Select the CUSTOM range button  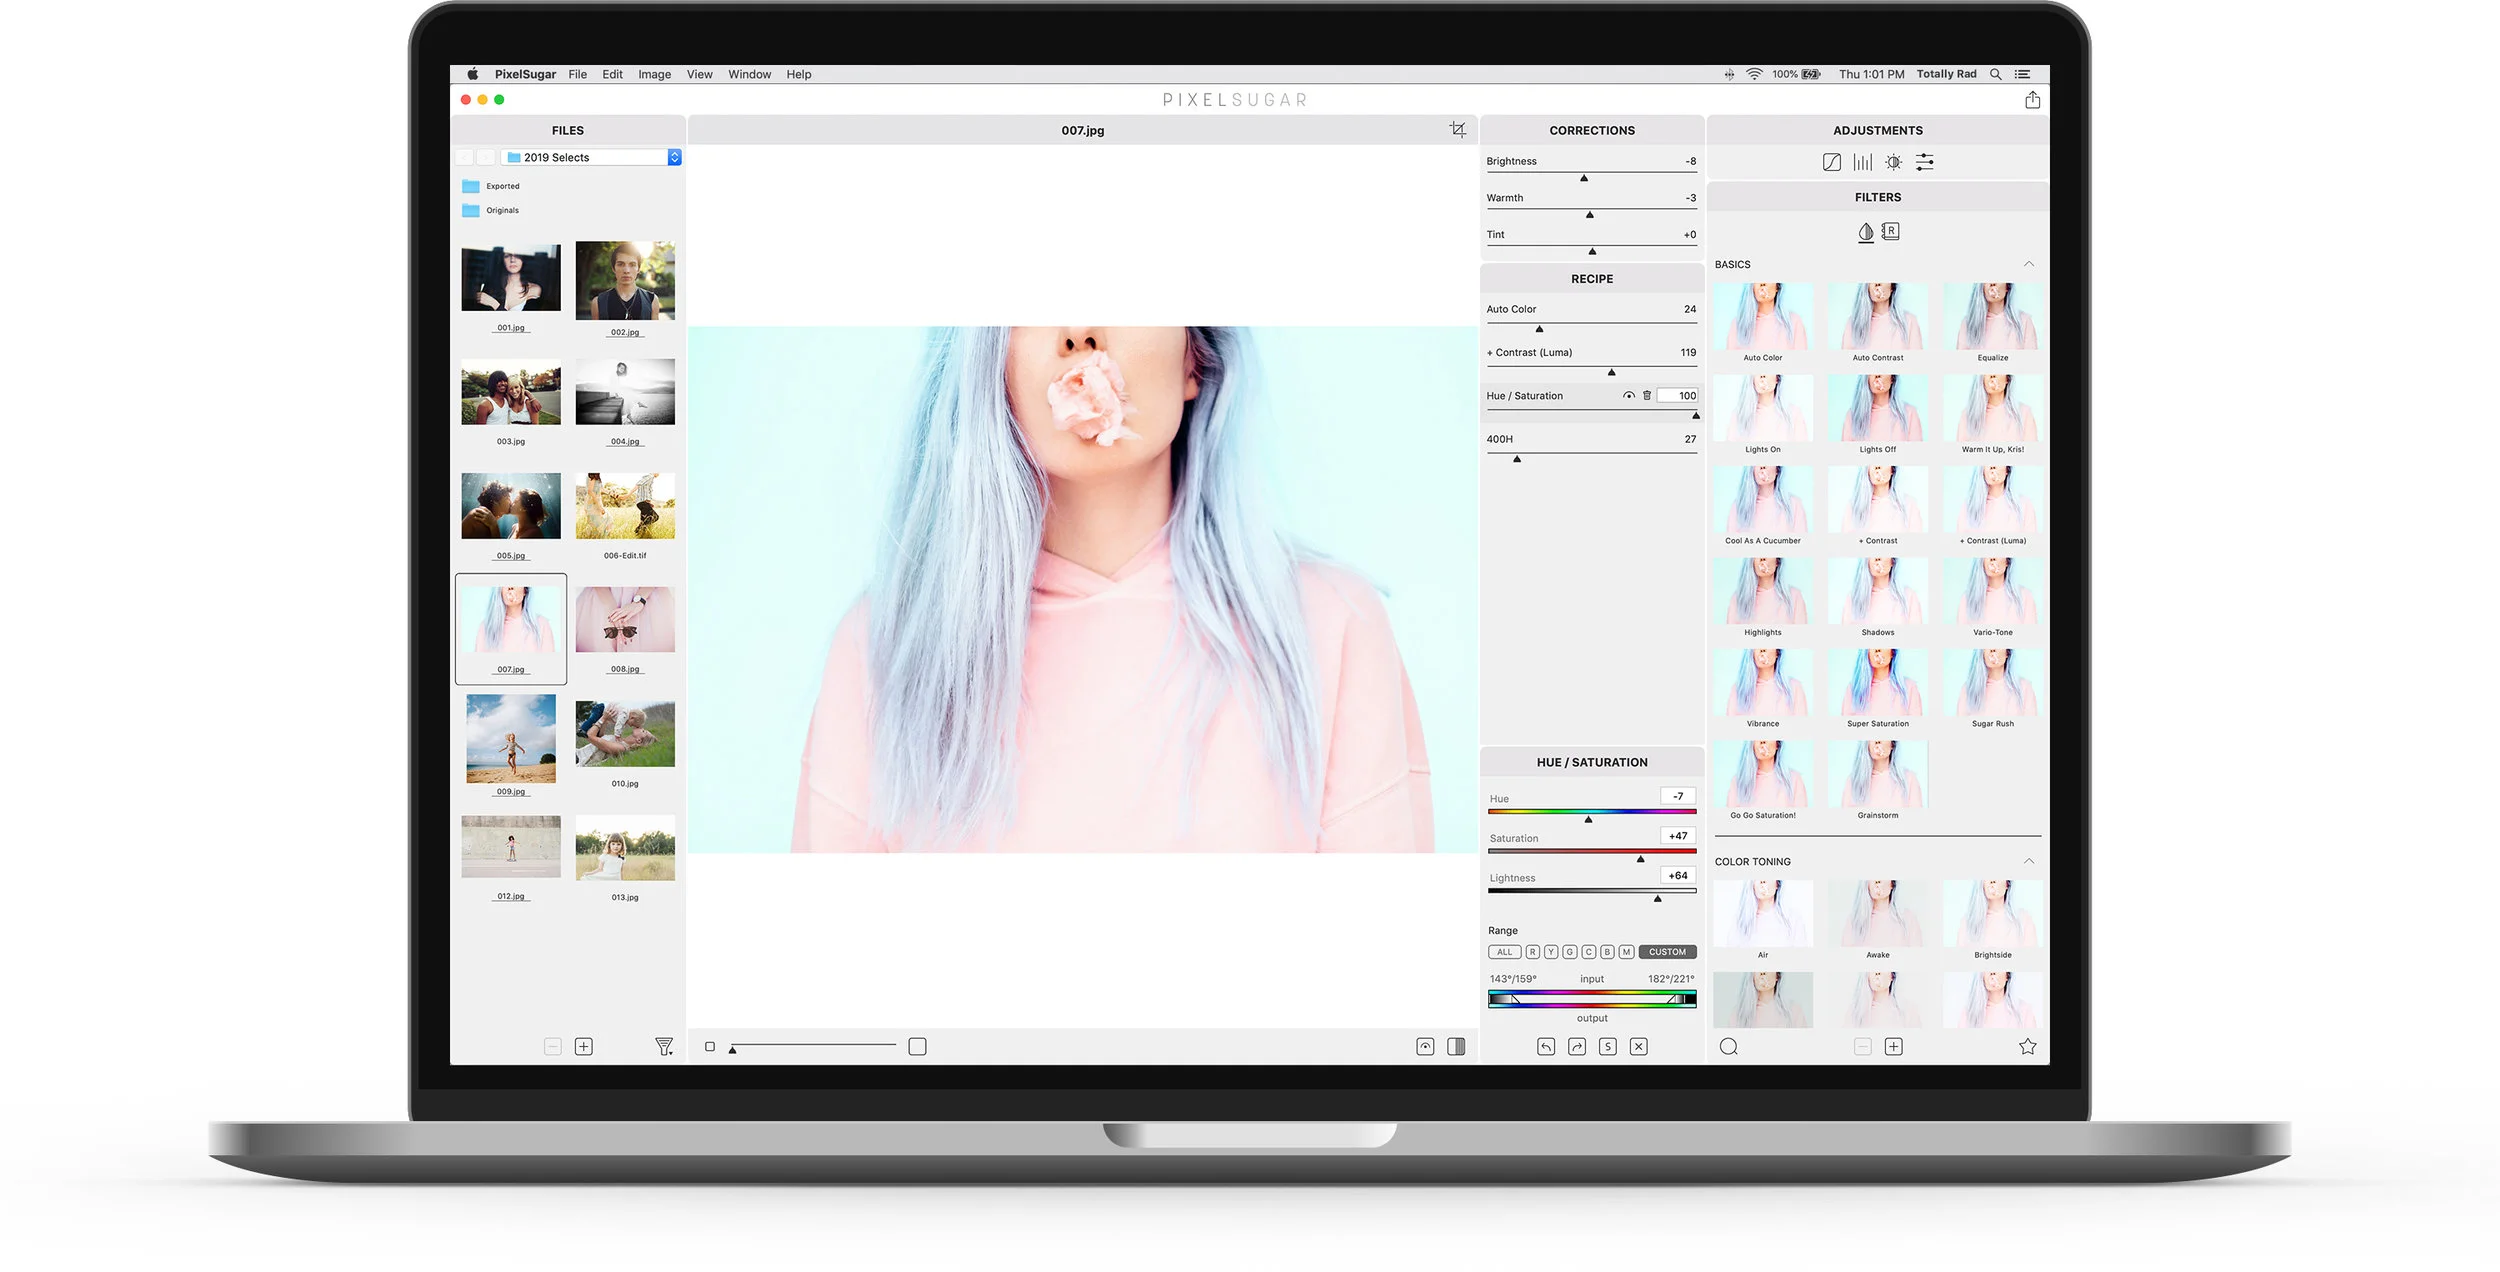(x=1667, y=952)
